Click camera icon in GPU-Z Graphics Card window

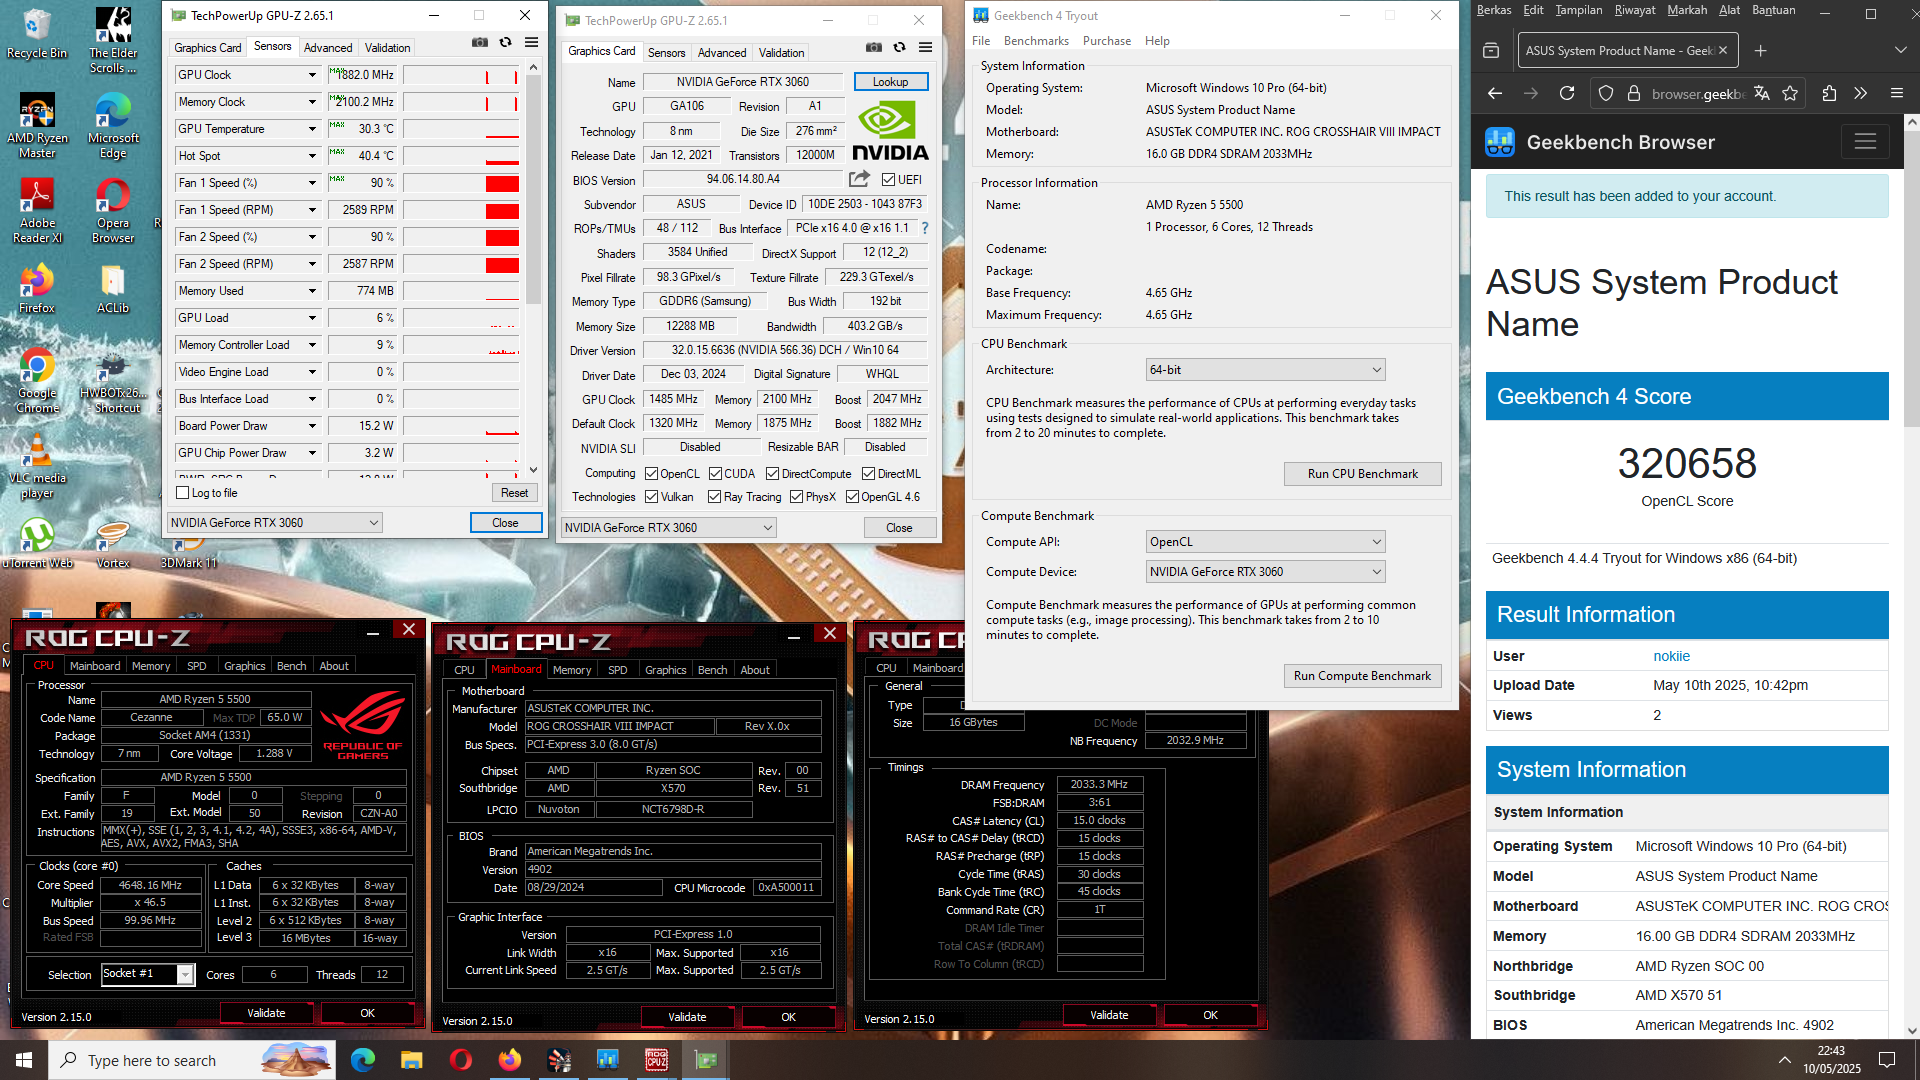pyautogui.click(x=874, y=48)
